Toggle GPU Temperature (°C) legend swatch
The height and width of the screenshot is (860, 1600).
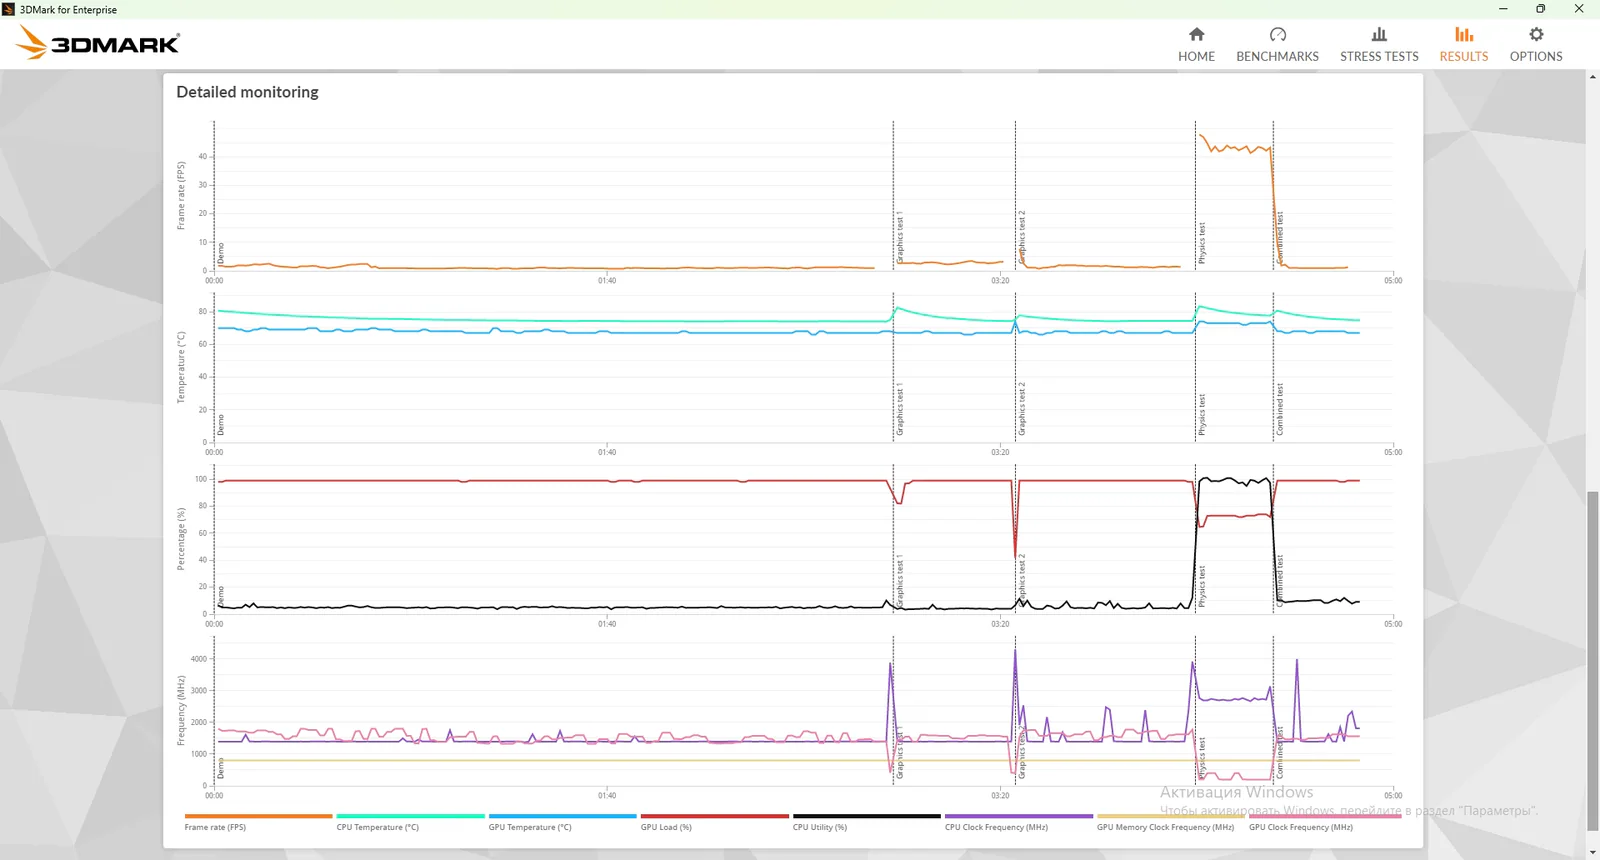(562, 816)
